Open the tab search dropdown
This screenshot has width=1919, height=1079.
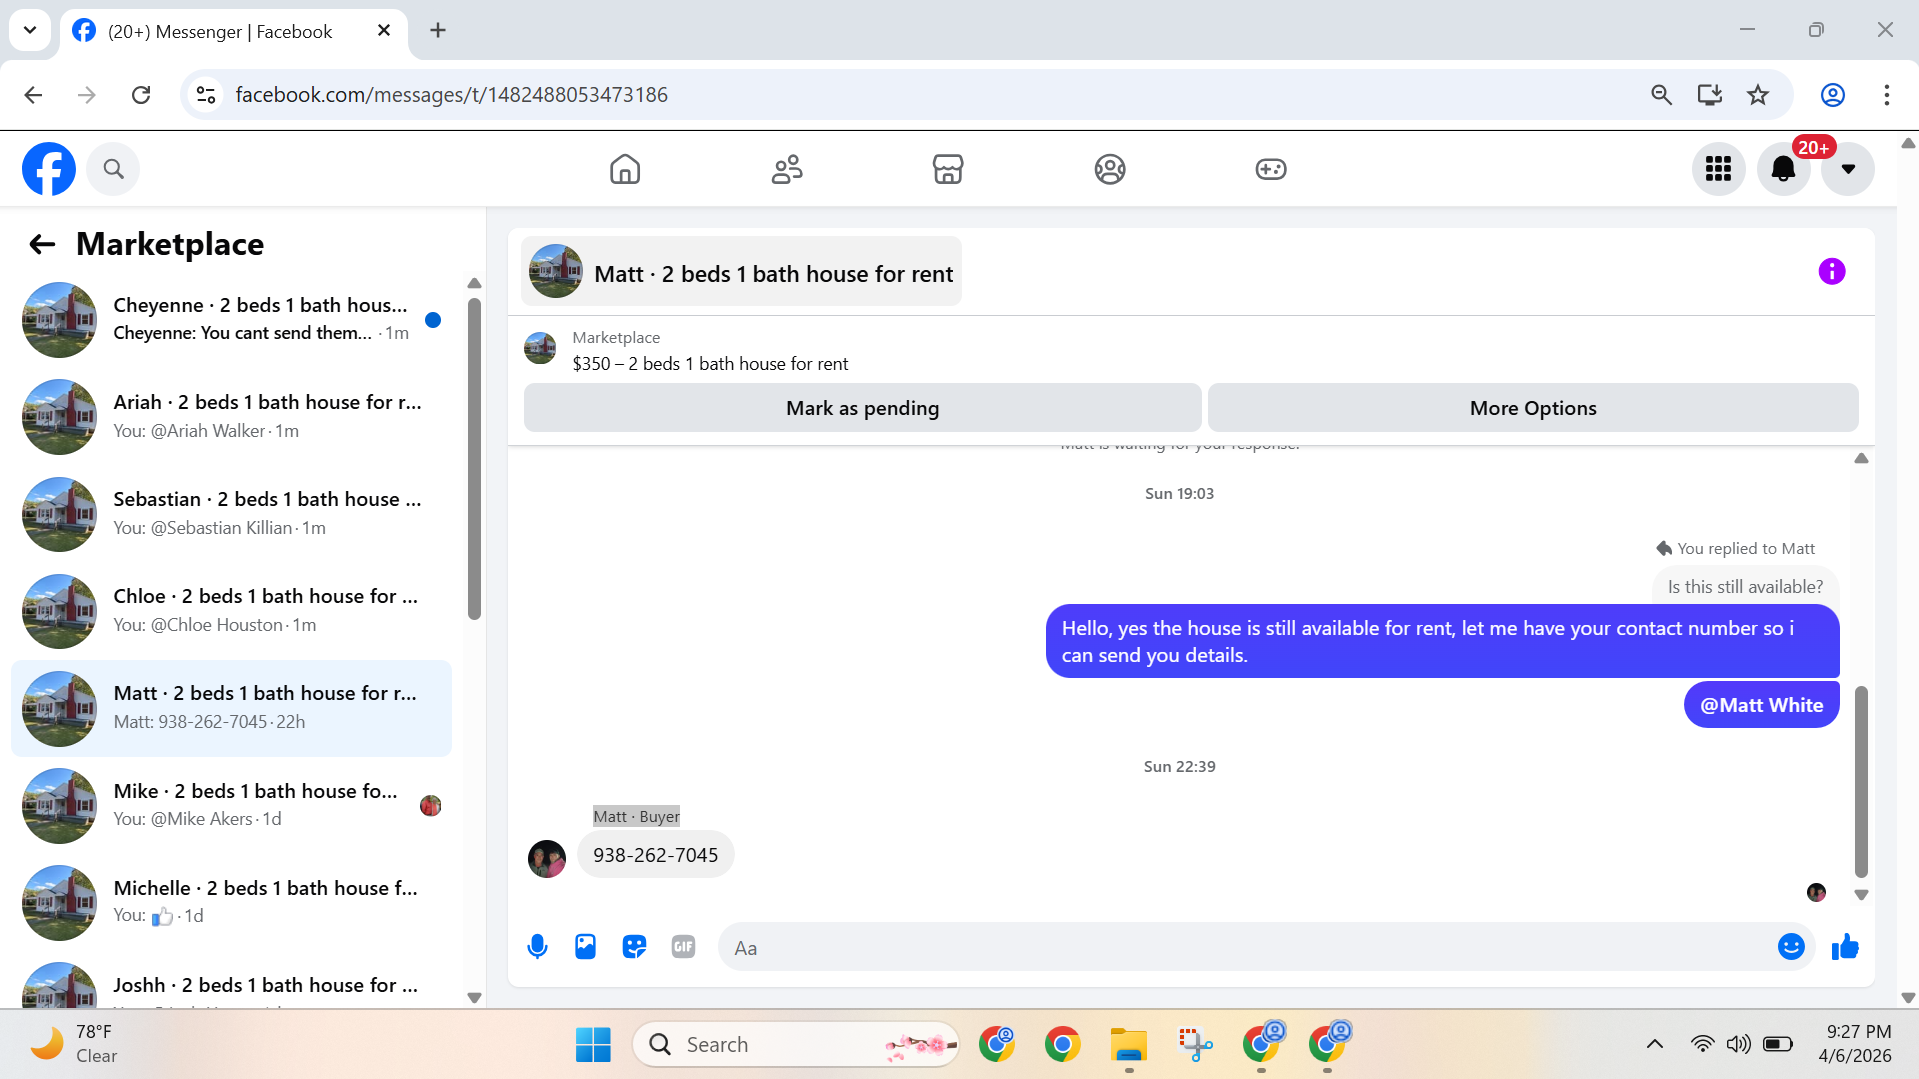tap(30, 30)
